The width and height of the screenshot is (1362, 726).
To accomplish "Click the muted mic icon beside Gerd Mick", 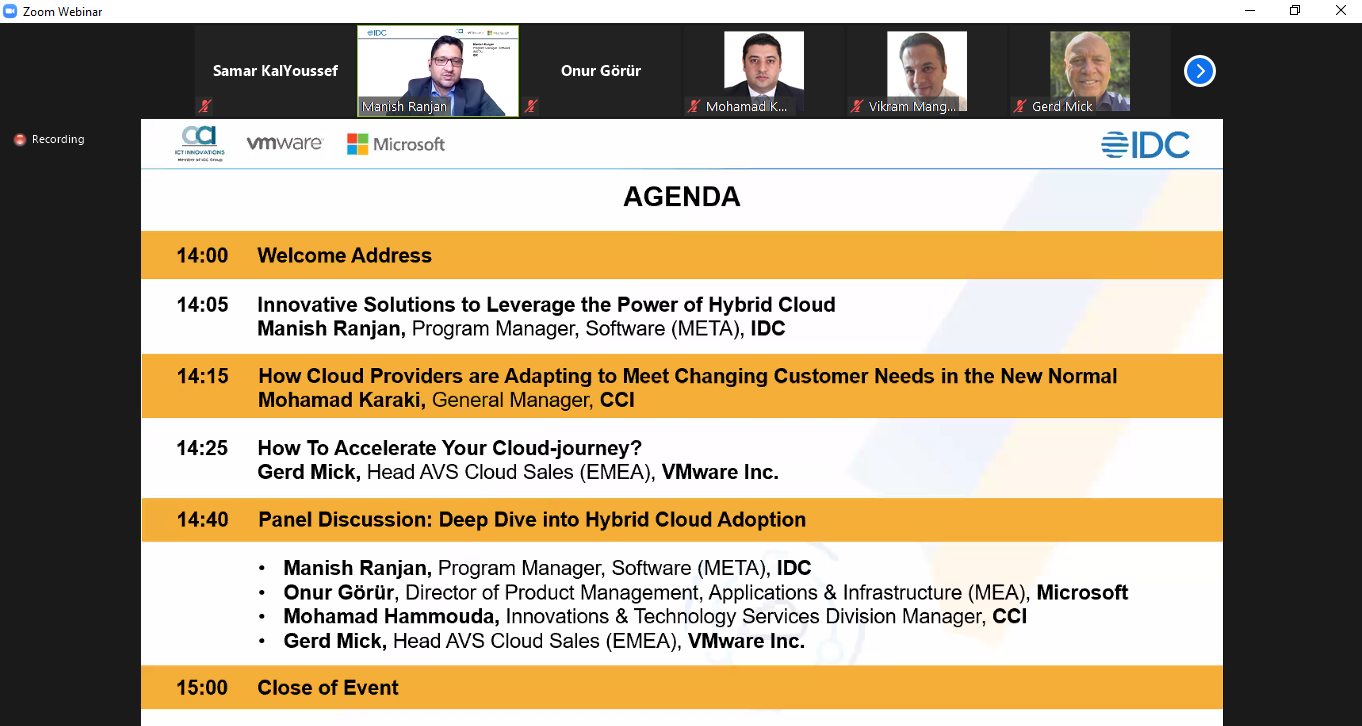I will (x=1020, y=106).
